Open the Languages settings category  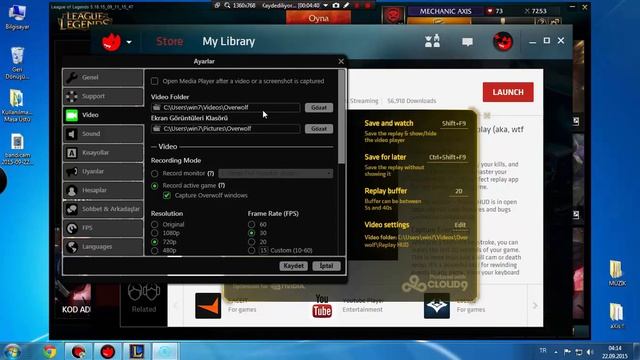click(103, 247)
